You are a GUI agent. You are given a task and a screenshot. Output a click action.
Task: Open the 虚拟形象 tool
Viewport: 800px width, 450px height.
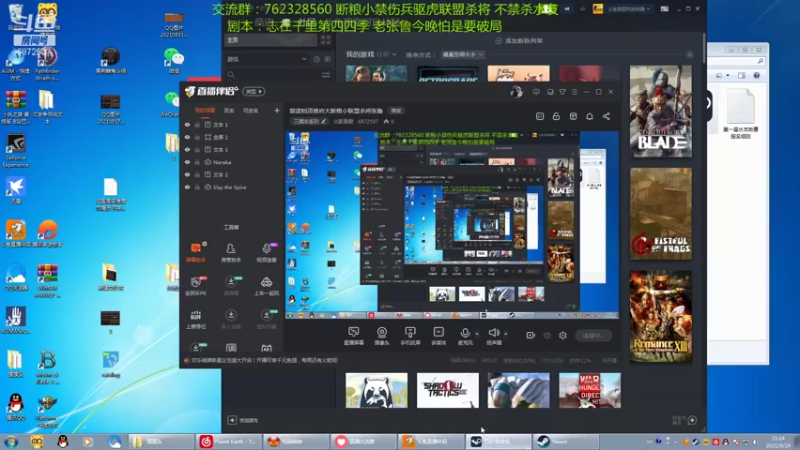266,319
